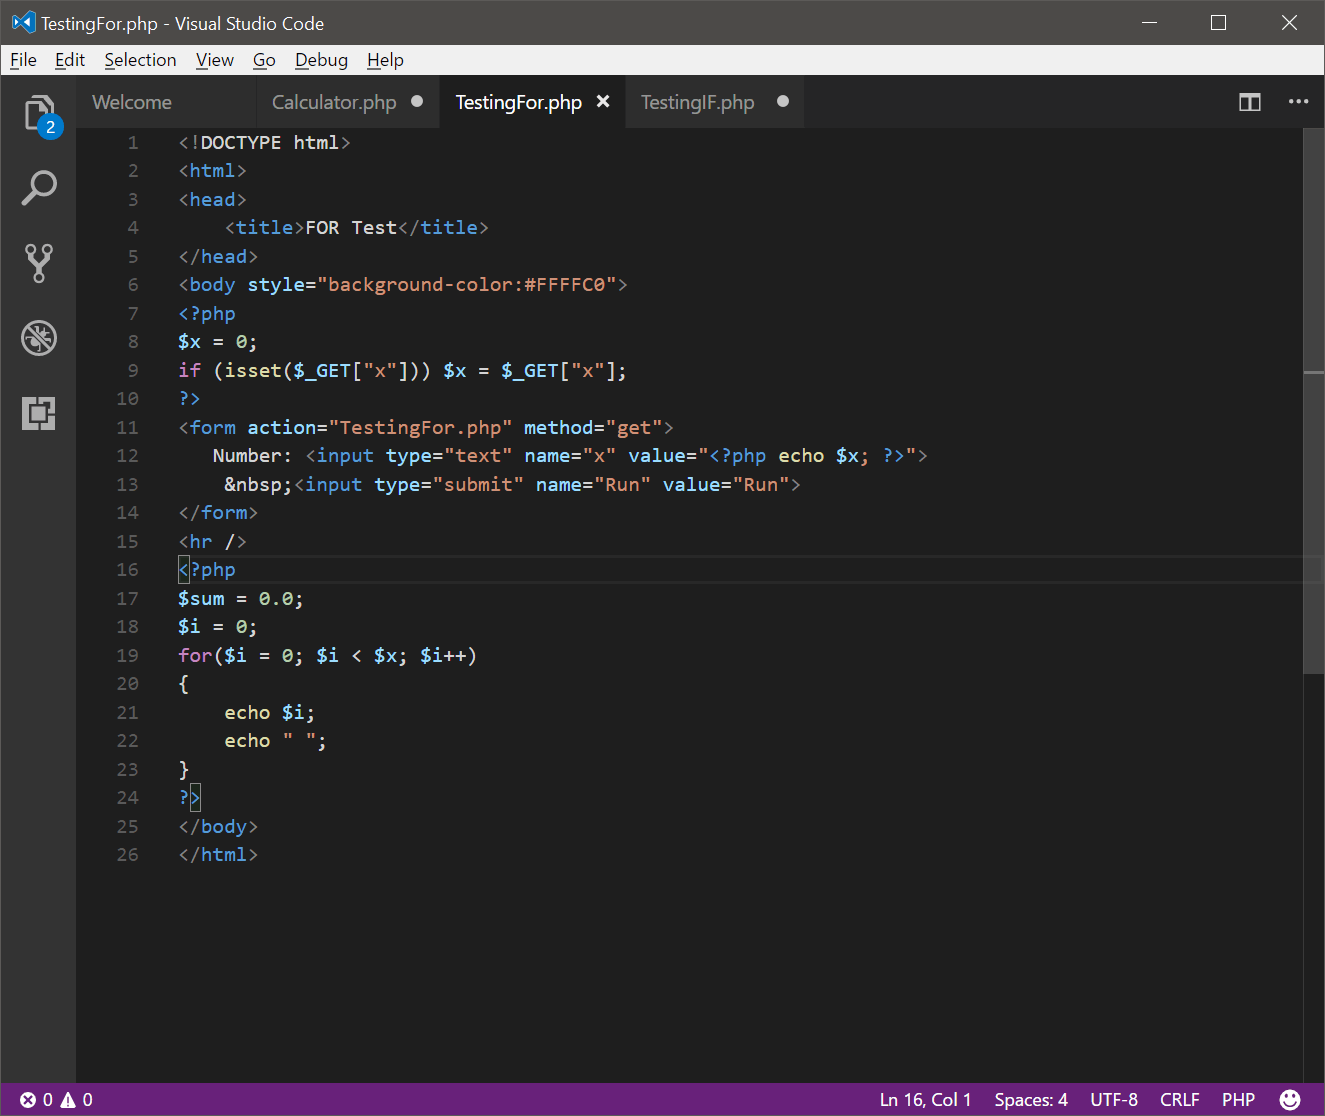This screenshot has height=1116, width=1325.
Task: Click line number 19 in the gutter
Action: pyautogui.click(x=127, y=656)
